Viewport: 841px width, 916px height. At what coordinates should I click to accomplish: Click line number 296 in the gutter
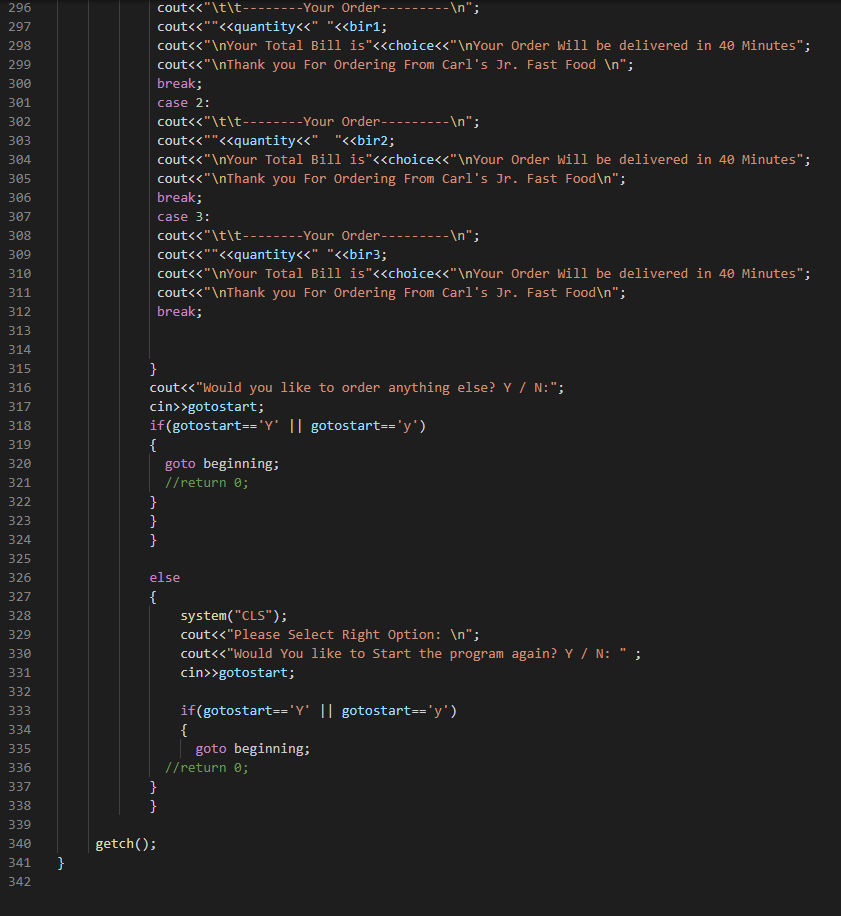pos(20,7)
